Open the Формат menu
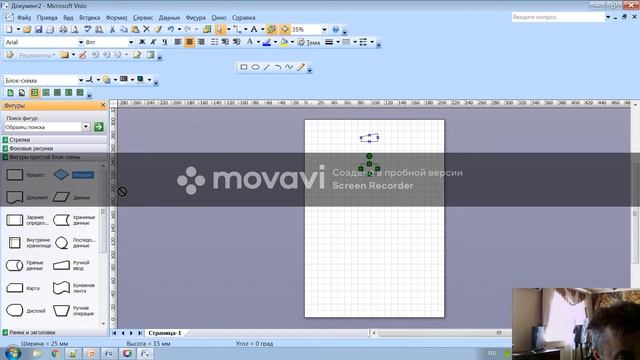This screenshot has width=640, height=360. 116,18
